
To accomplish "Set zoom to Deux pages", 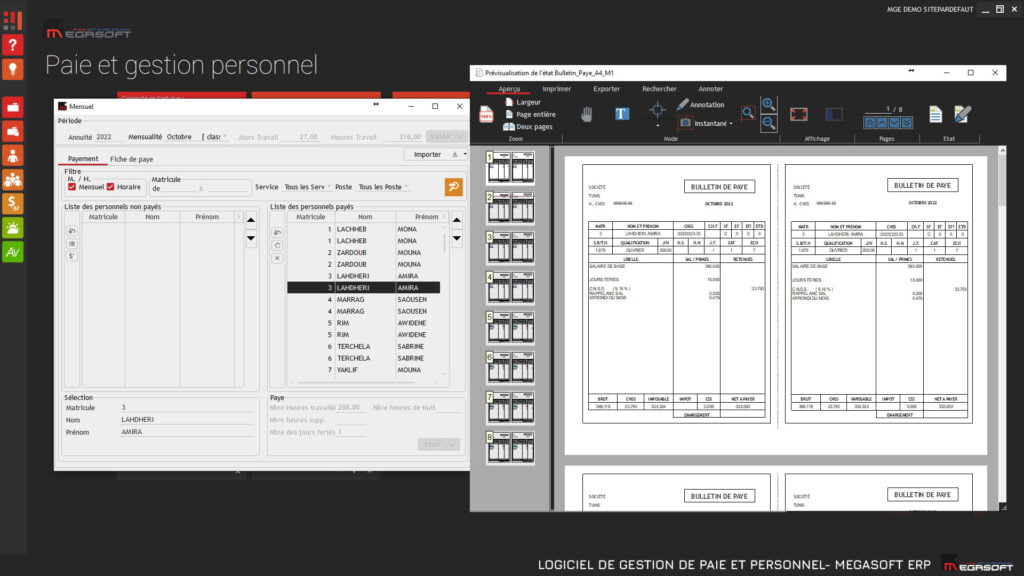I will click(x=528, y=127).
